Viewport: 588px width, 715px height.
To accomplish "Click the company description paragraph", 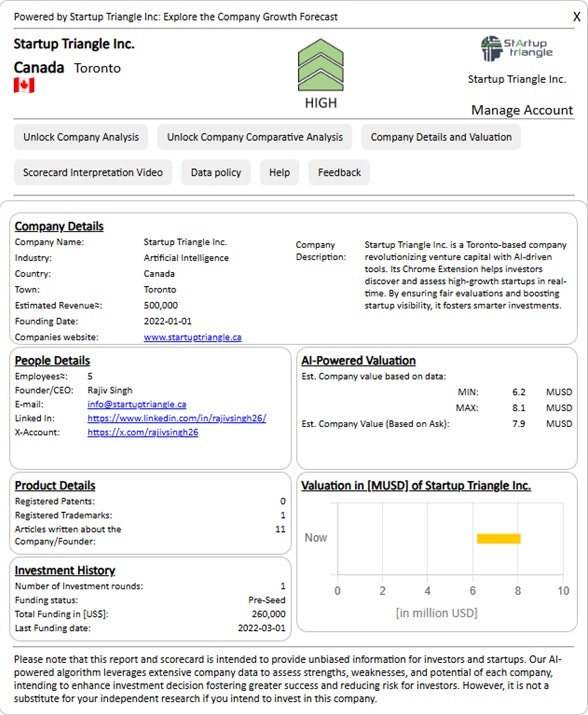I will click(x=465, y=275).
